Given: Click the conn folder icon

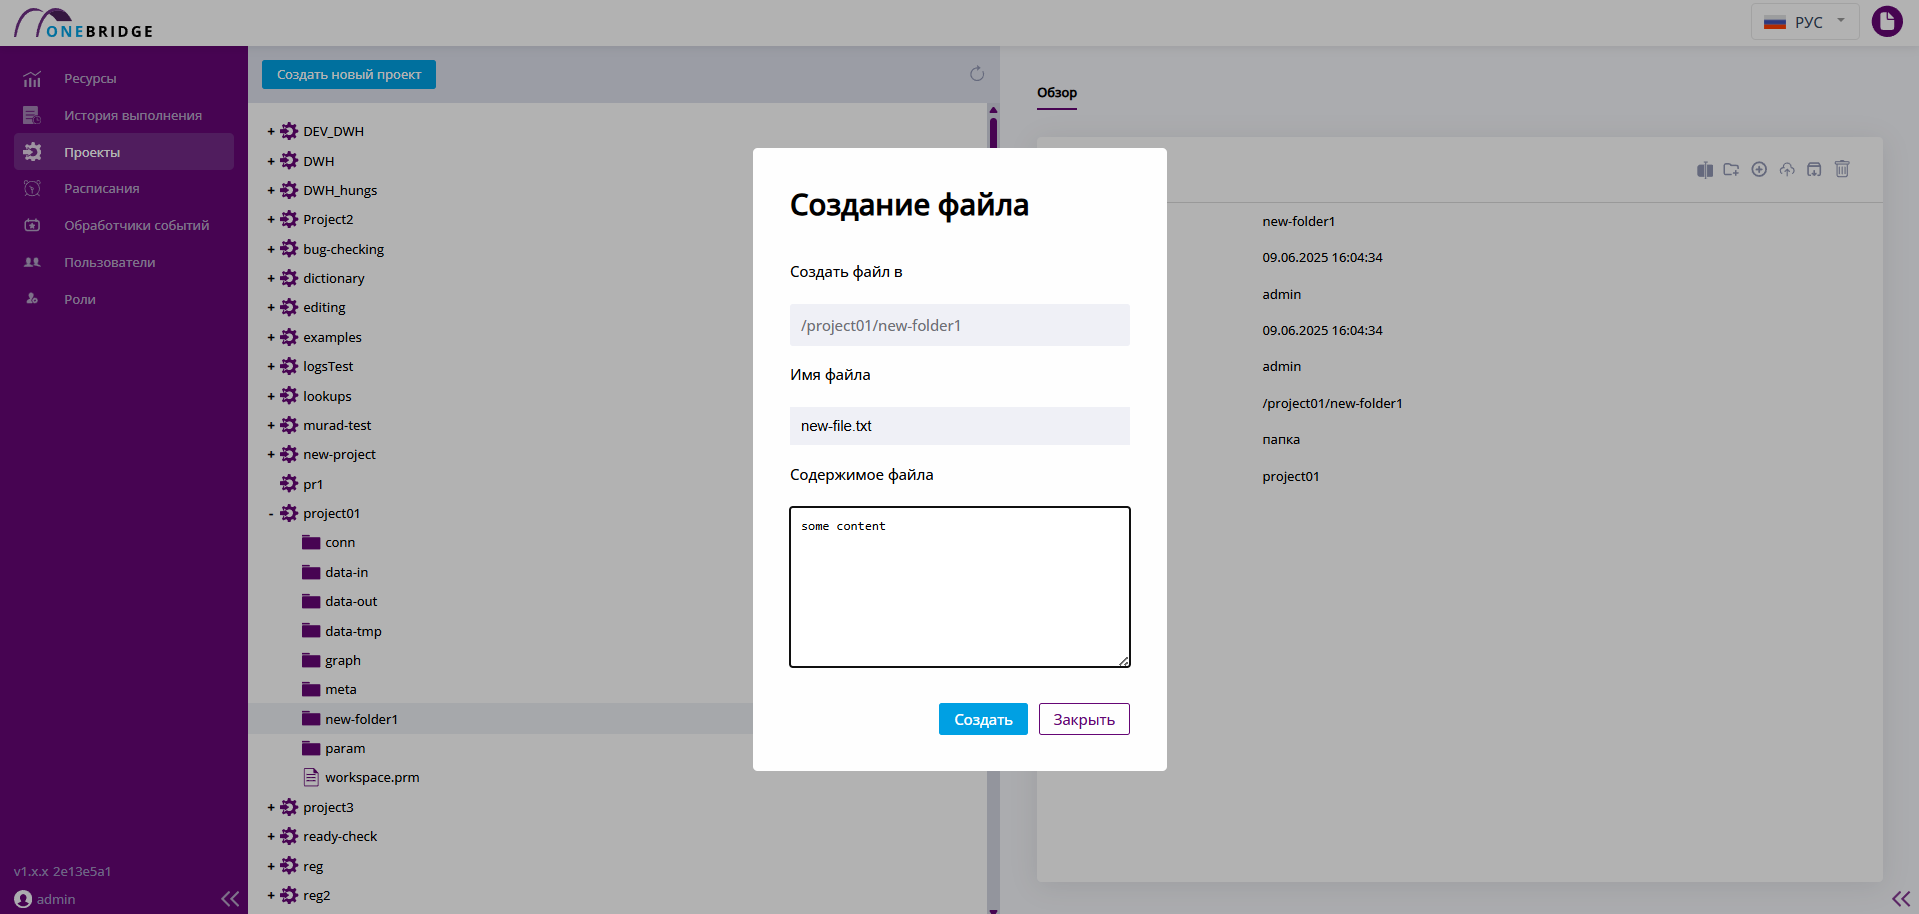Looking at the screenshot, I should [x=311, y=542].
